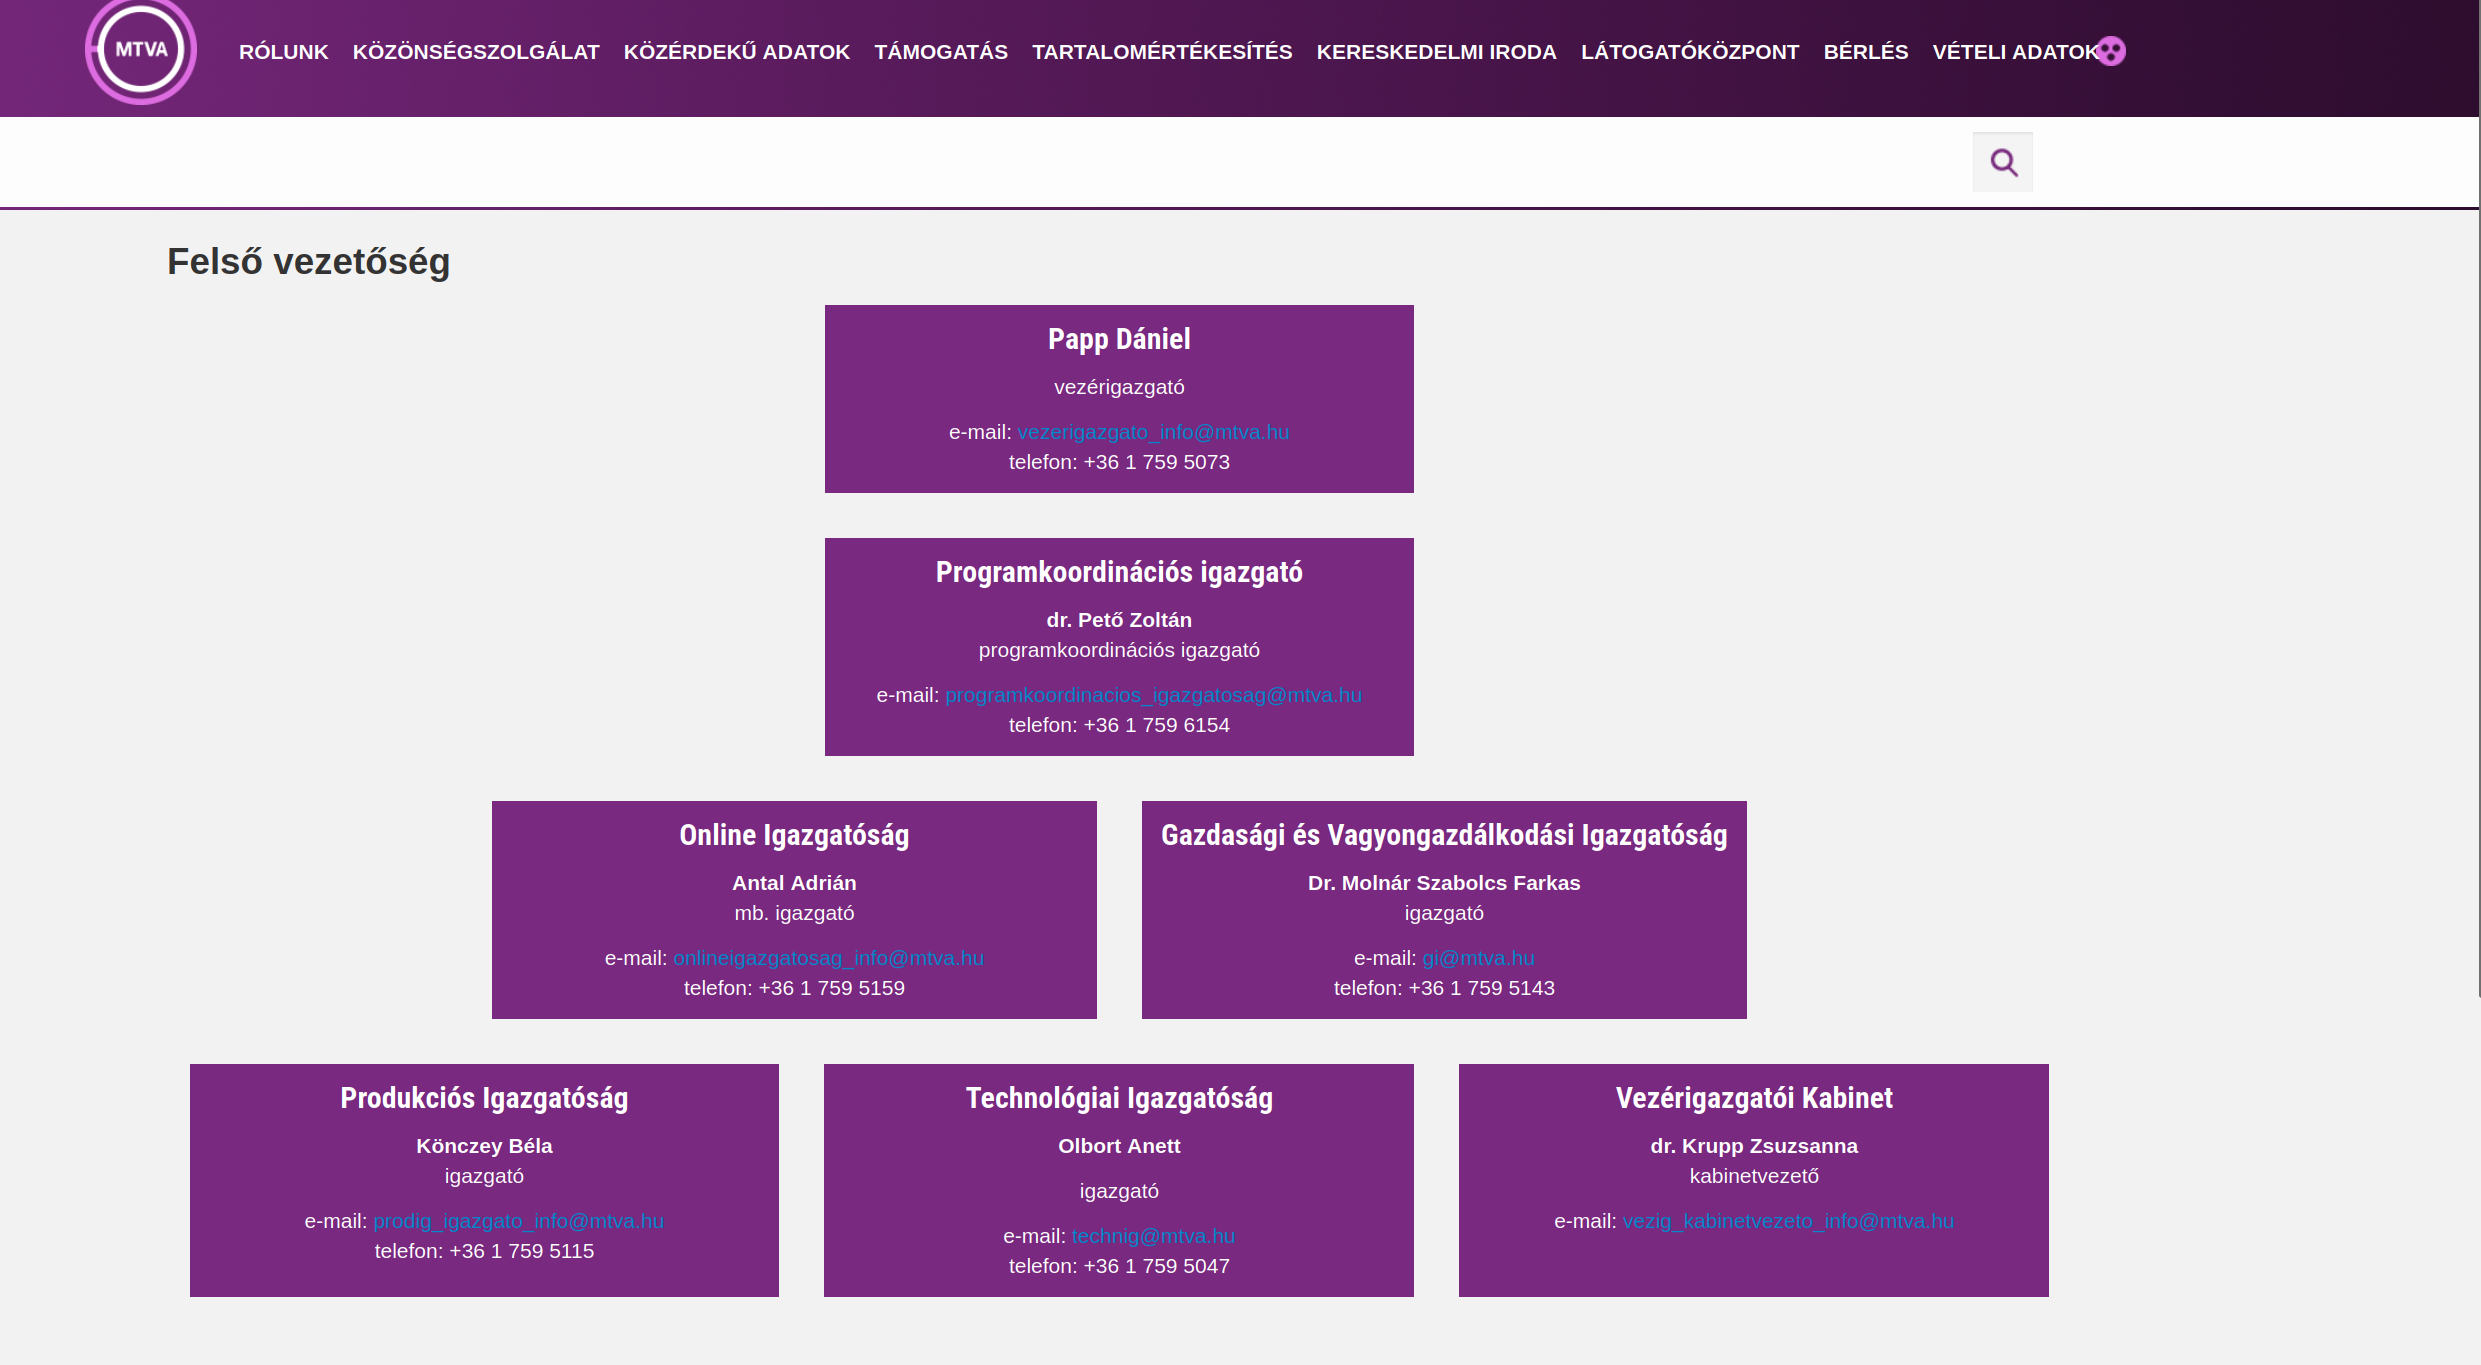Click the BÉRLÉS menu item

tap(1865, 52)
